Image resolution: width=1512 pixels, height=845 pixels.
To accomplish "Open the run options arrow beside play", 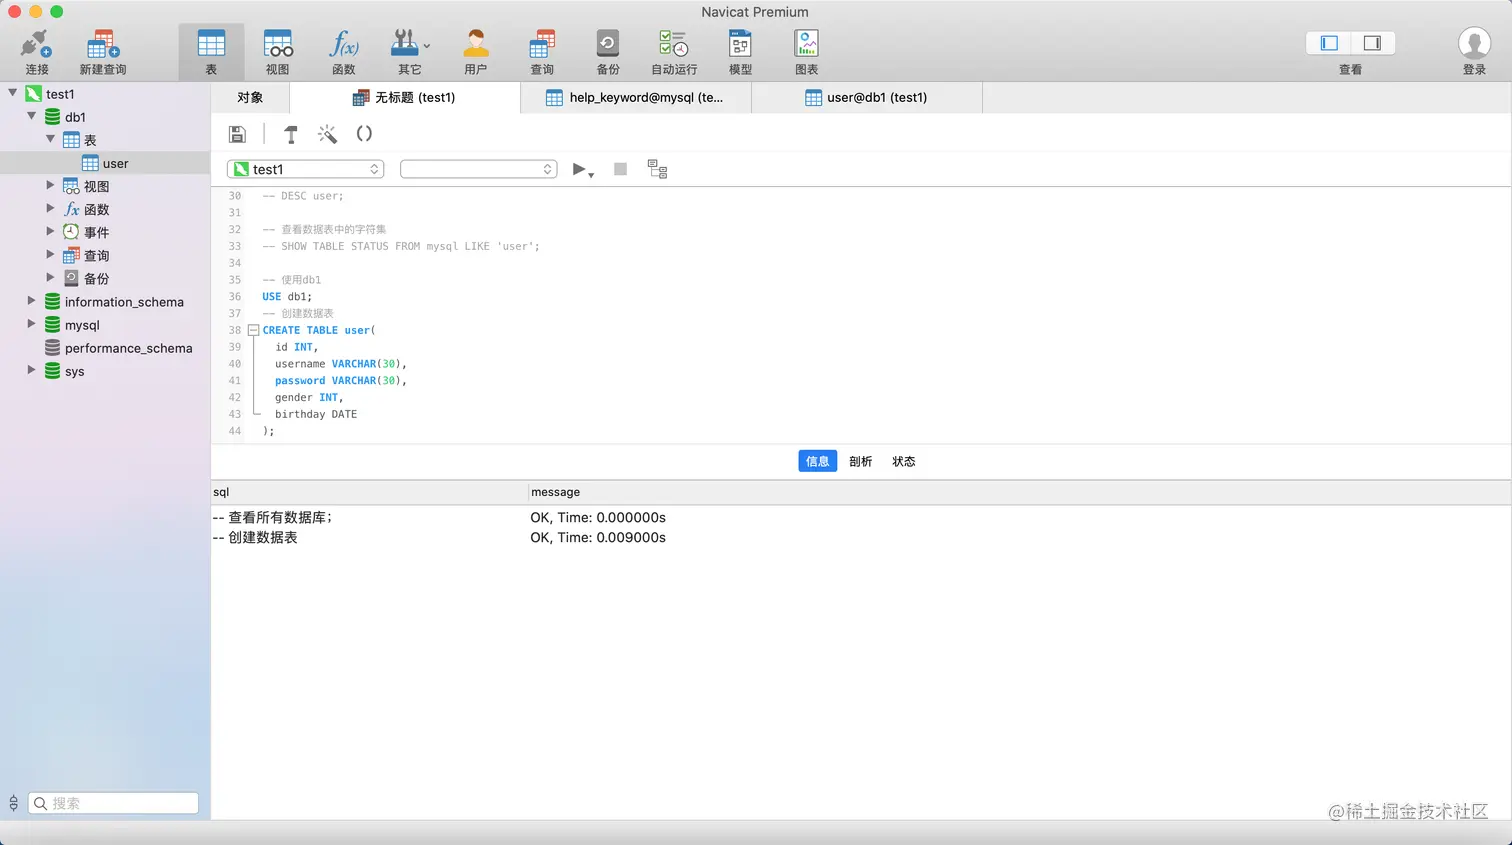I will pos(591,175).
